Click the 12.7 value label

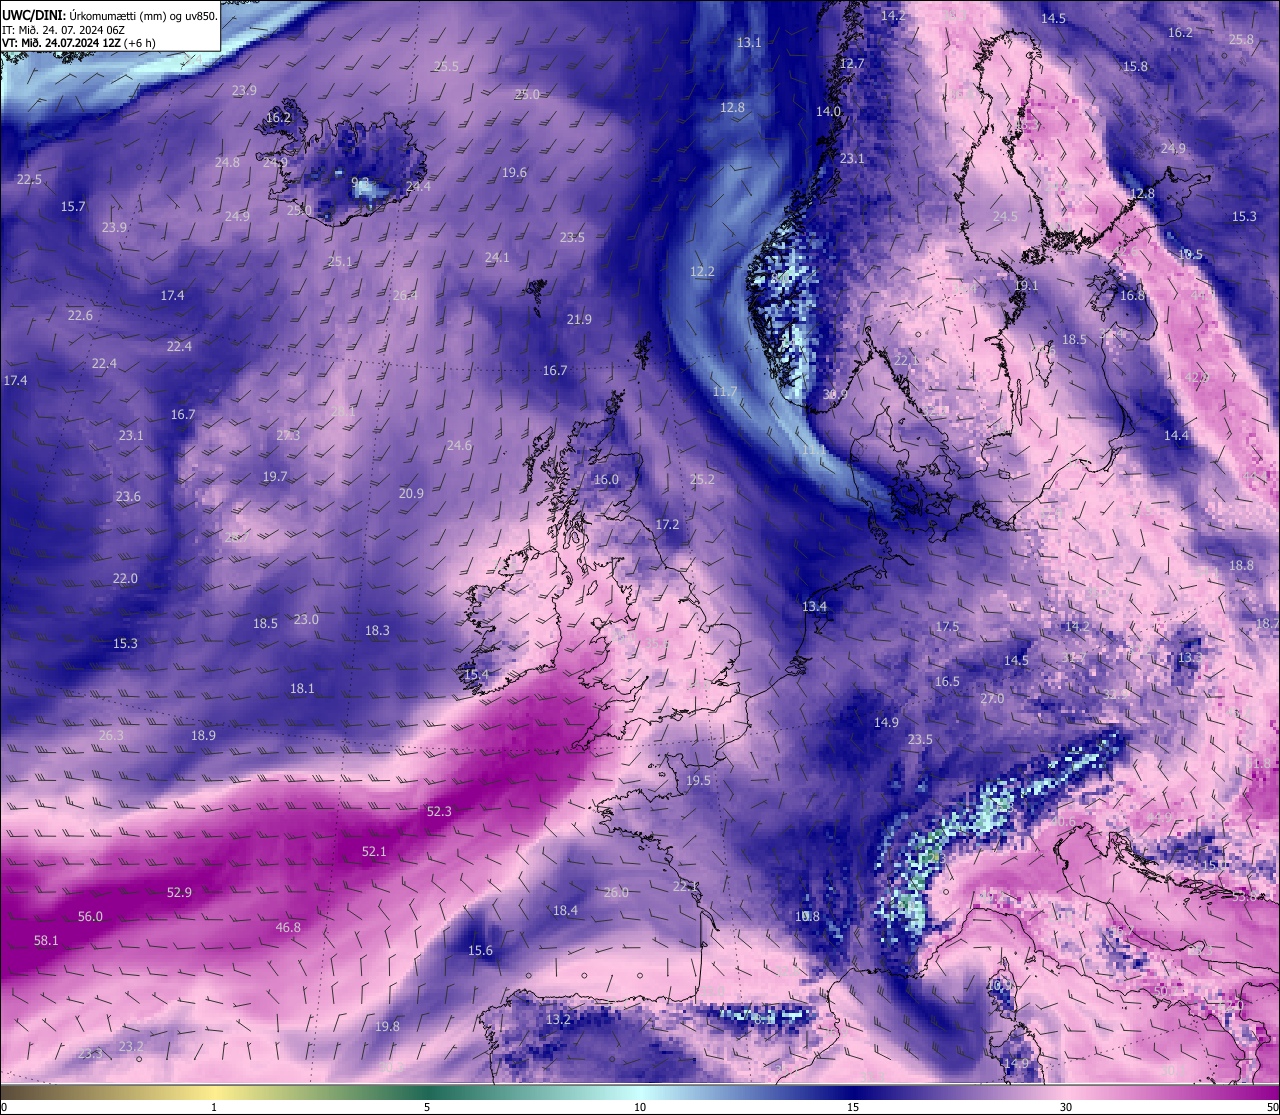pos(852,64)
